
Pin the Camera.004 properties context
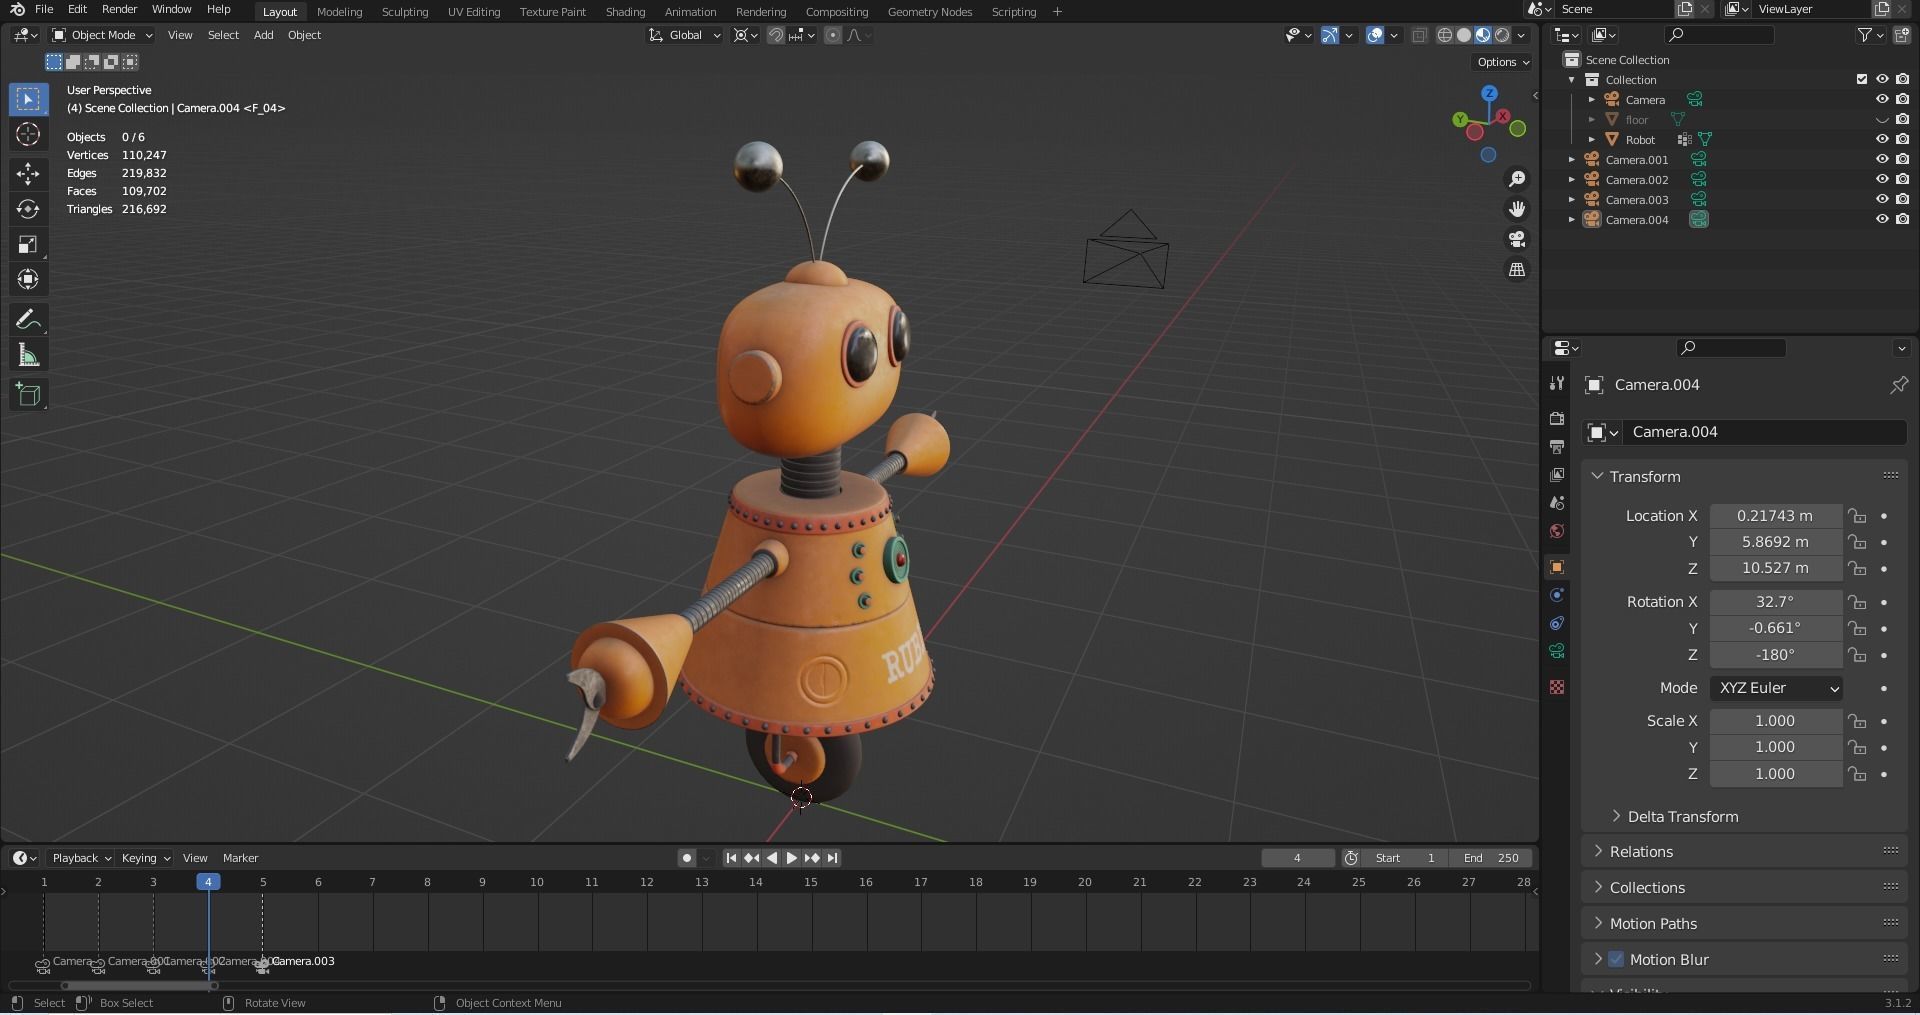(1898, 385)
